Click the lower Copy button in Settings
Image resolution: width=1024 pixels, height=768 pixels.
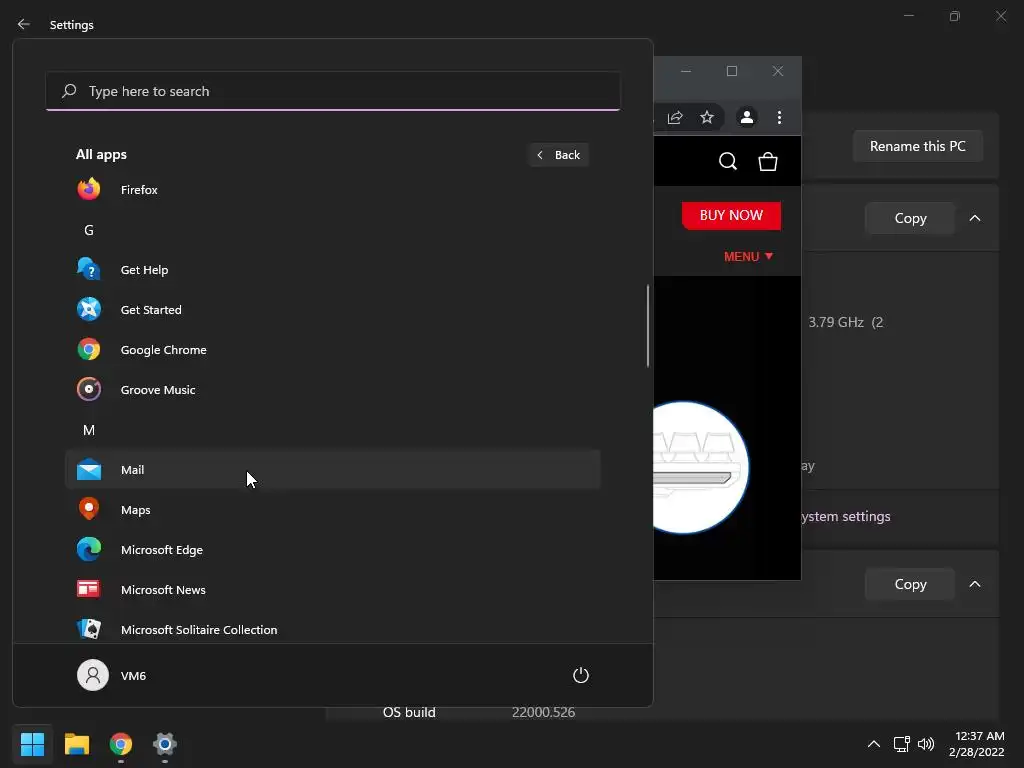coord(910,584)
